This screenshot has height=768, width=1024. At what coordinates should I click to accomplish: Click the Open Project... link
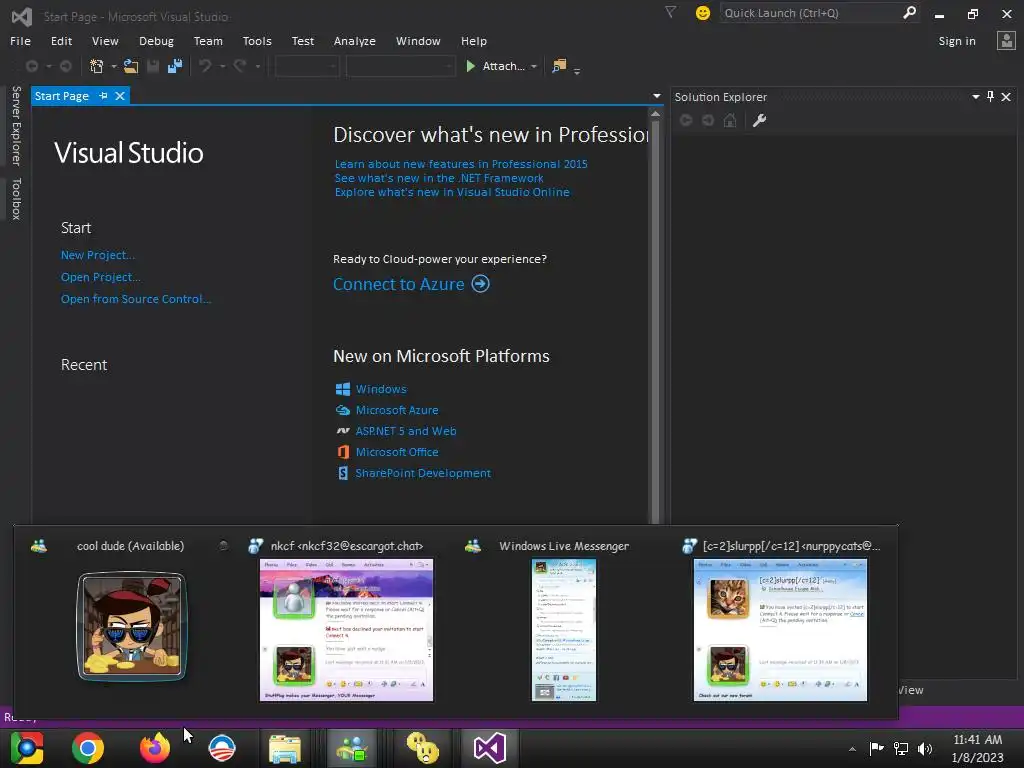(101, 277)
